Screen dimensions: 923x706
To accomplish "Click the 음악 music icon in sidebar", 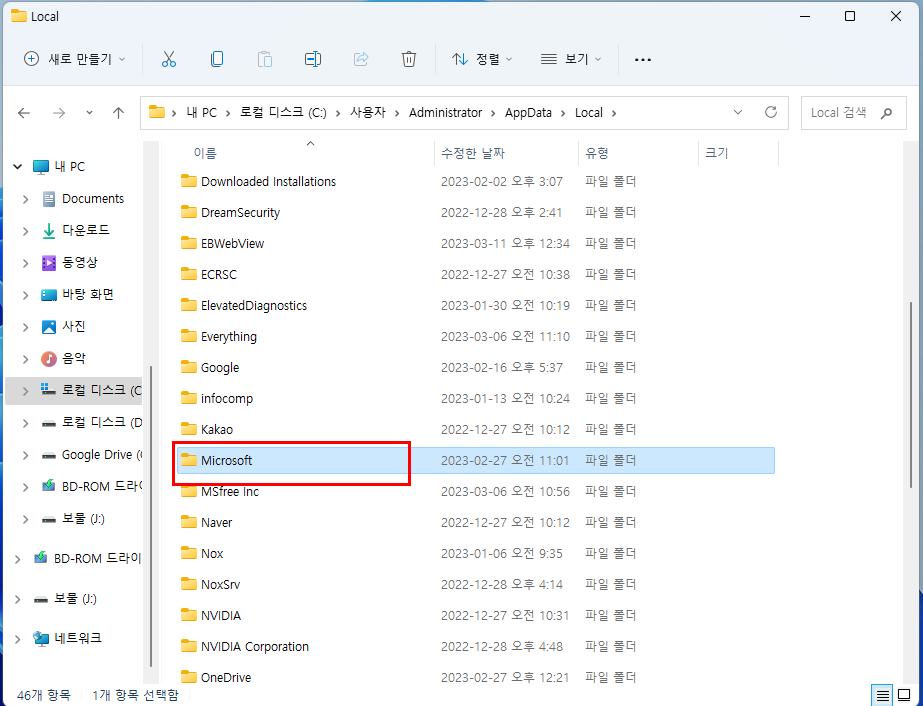I will (49, 358).
